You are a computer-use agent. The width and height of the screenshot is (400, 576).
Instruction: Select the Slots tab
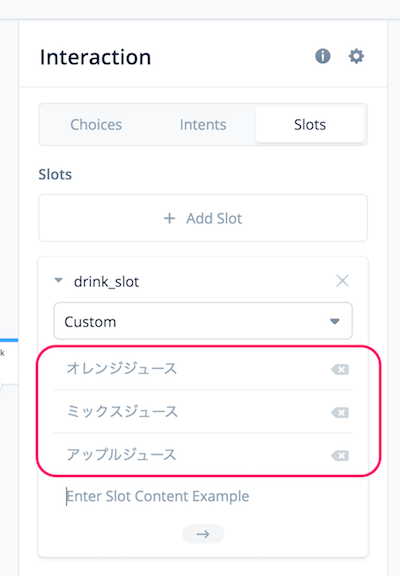(310, 125)
